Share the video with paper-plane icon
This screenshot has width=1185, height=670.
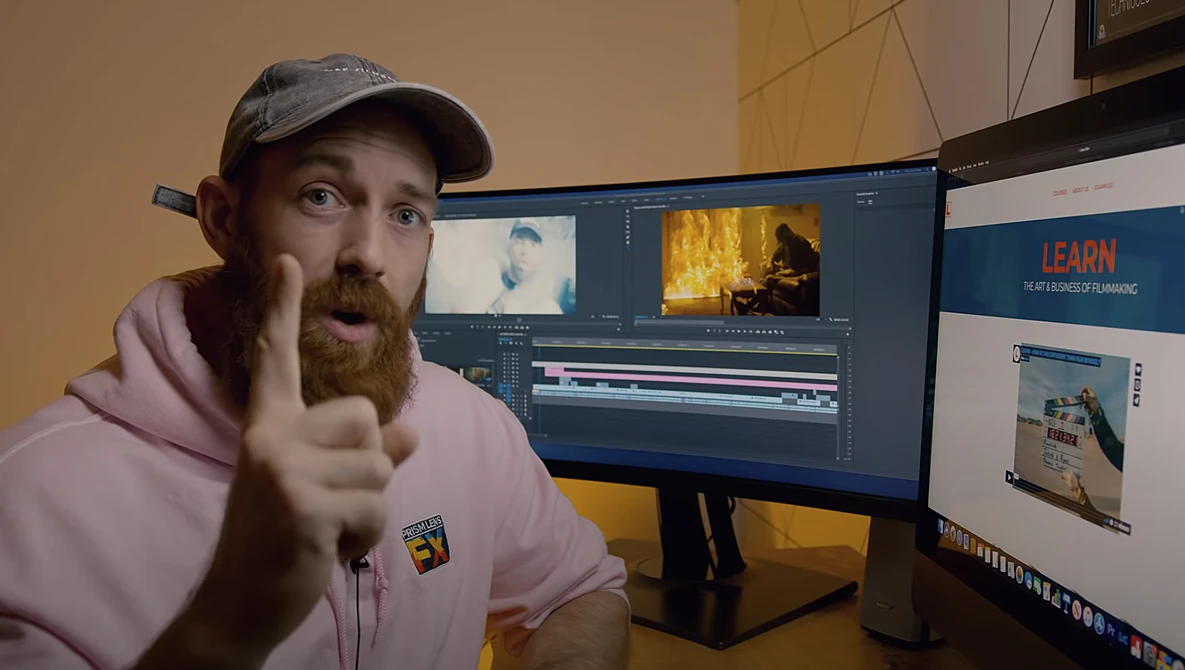1137,400
